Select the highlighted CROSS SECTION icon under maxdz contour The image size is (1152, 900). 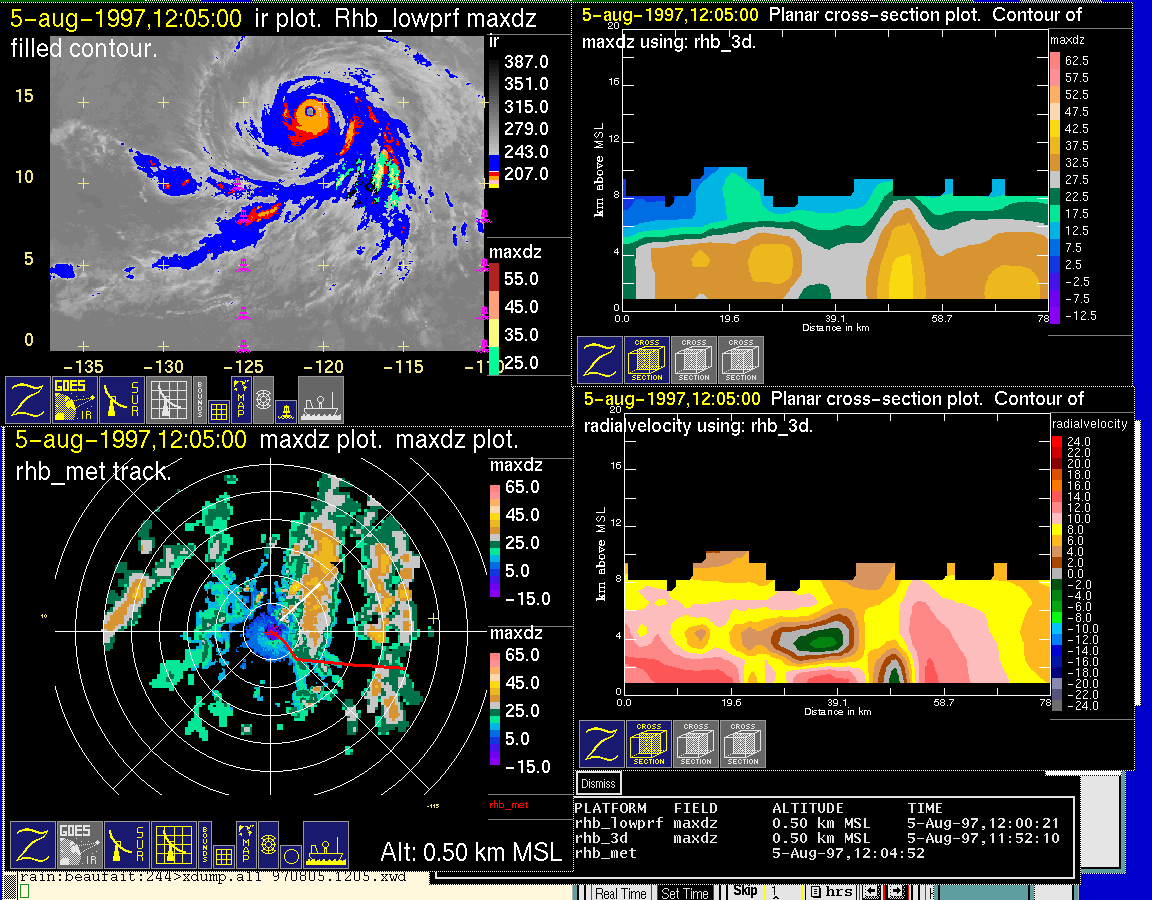coord(647,360)
